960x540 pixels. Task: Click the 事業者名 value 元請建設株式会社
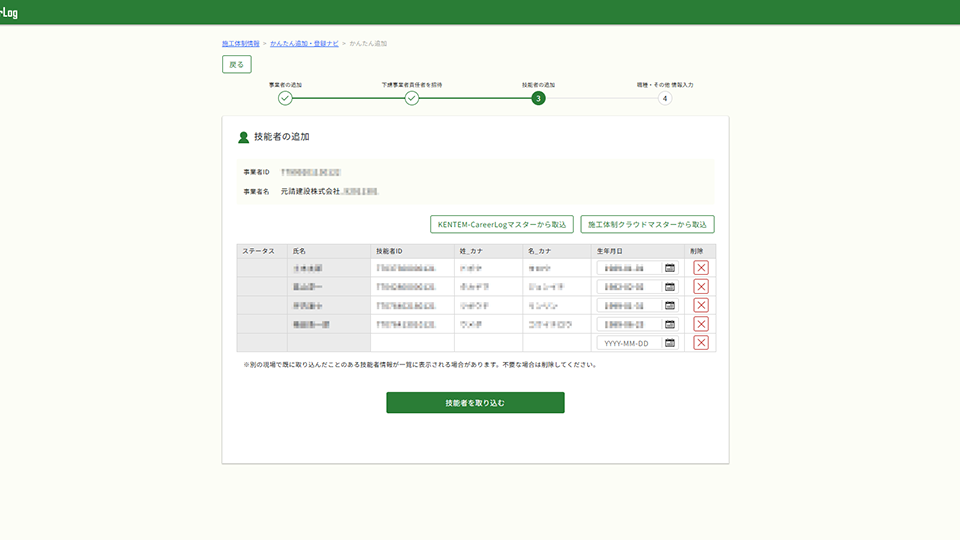310,192
